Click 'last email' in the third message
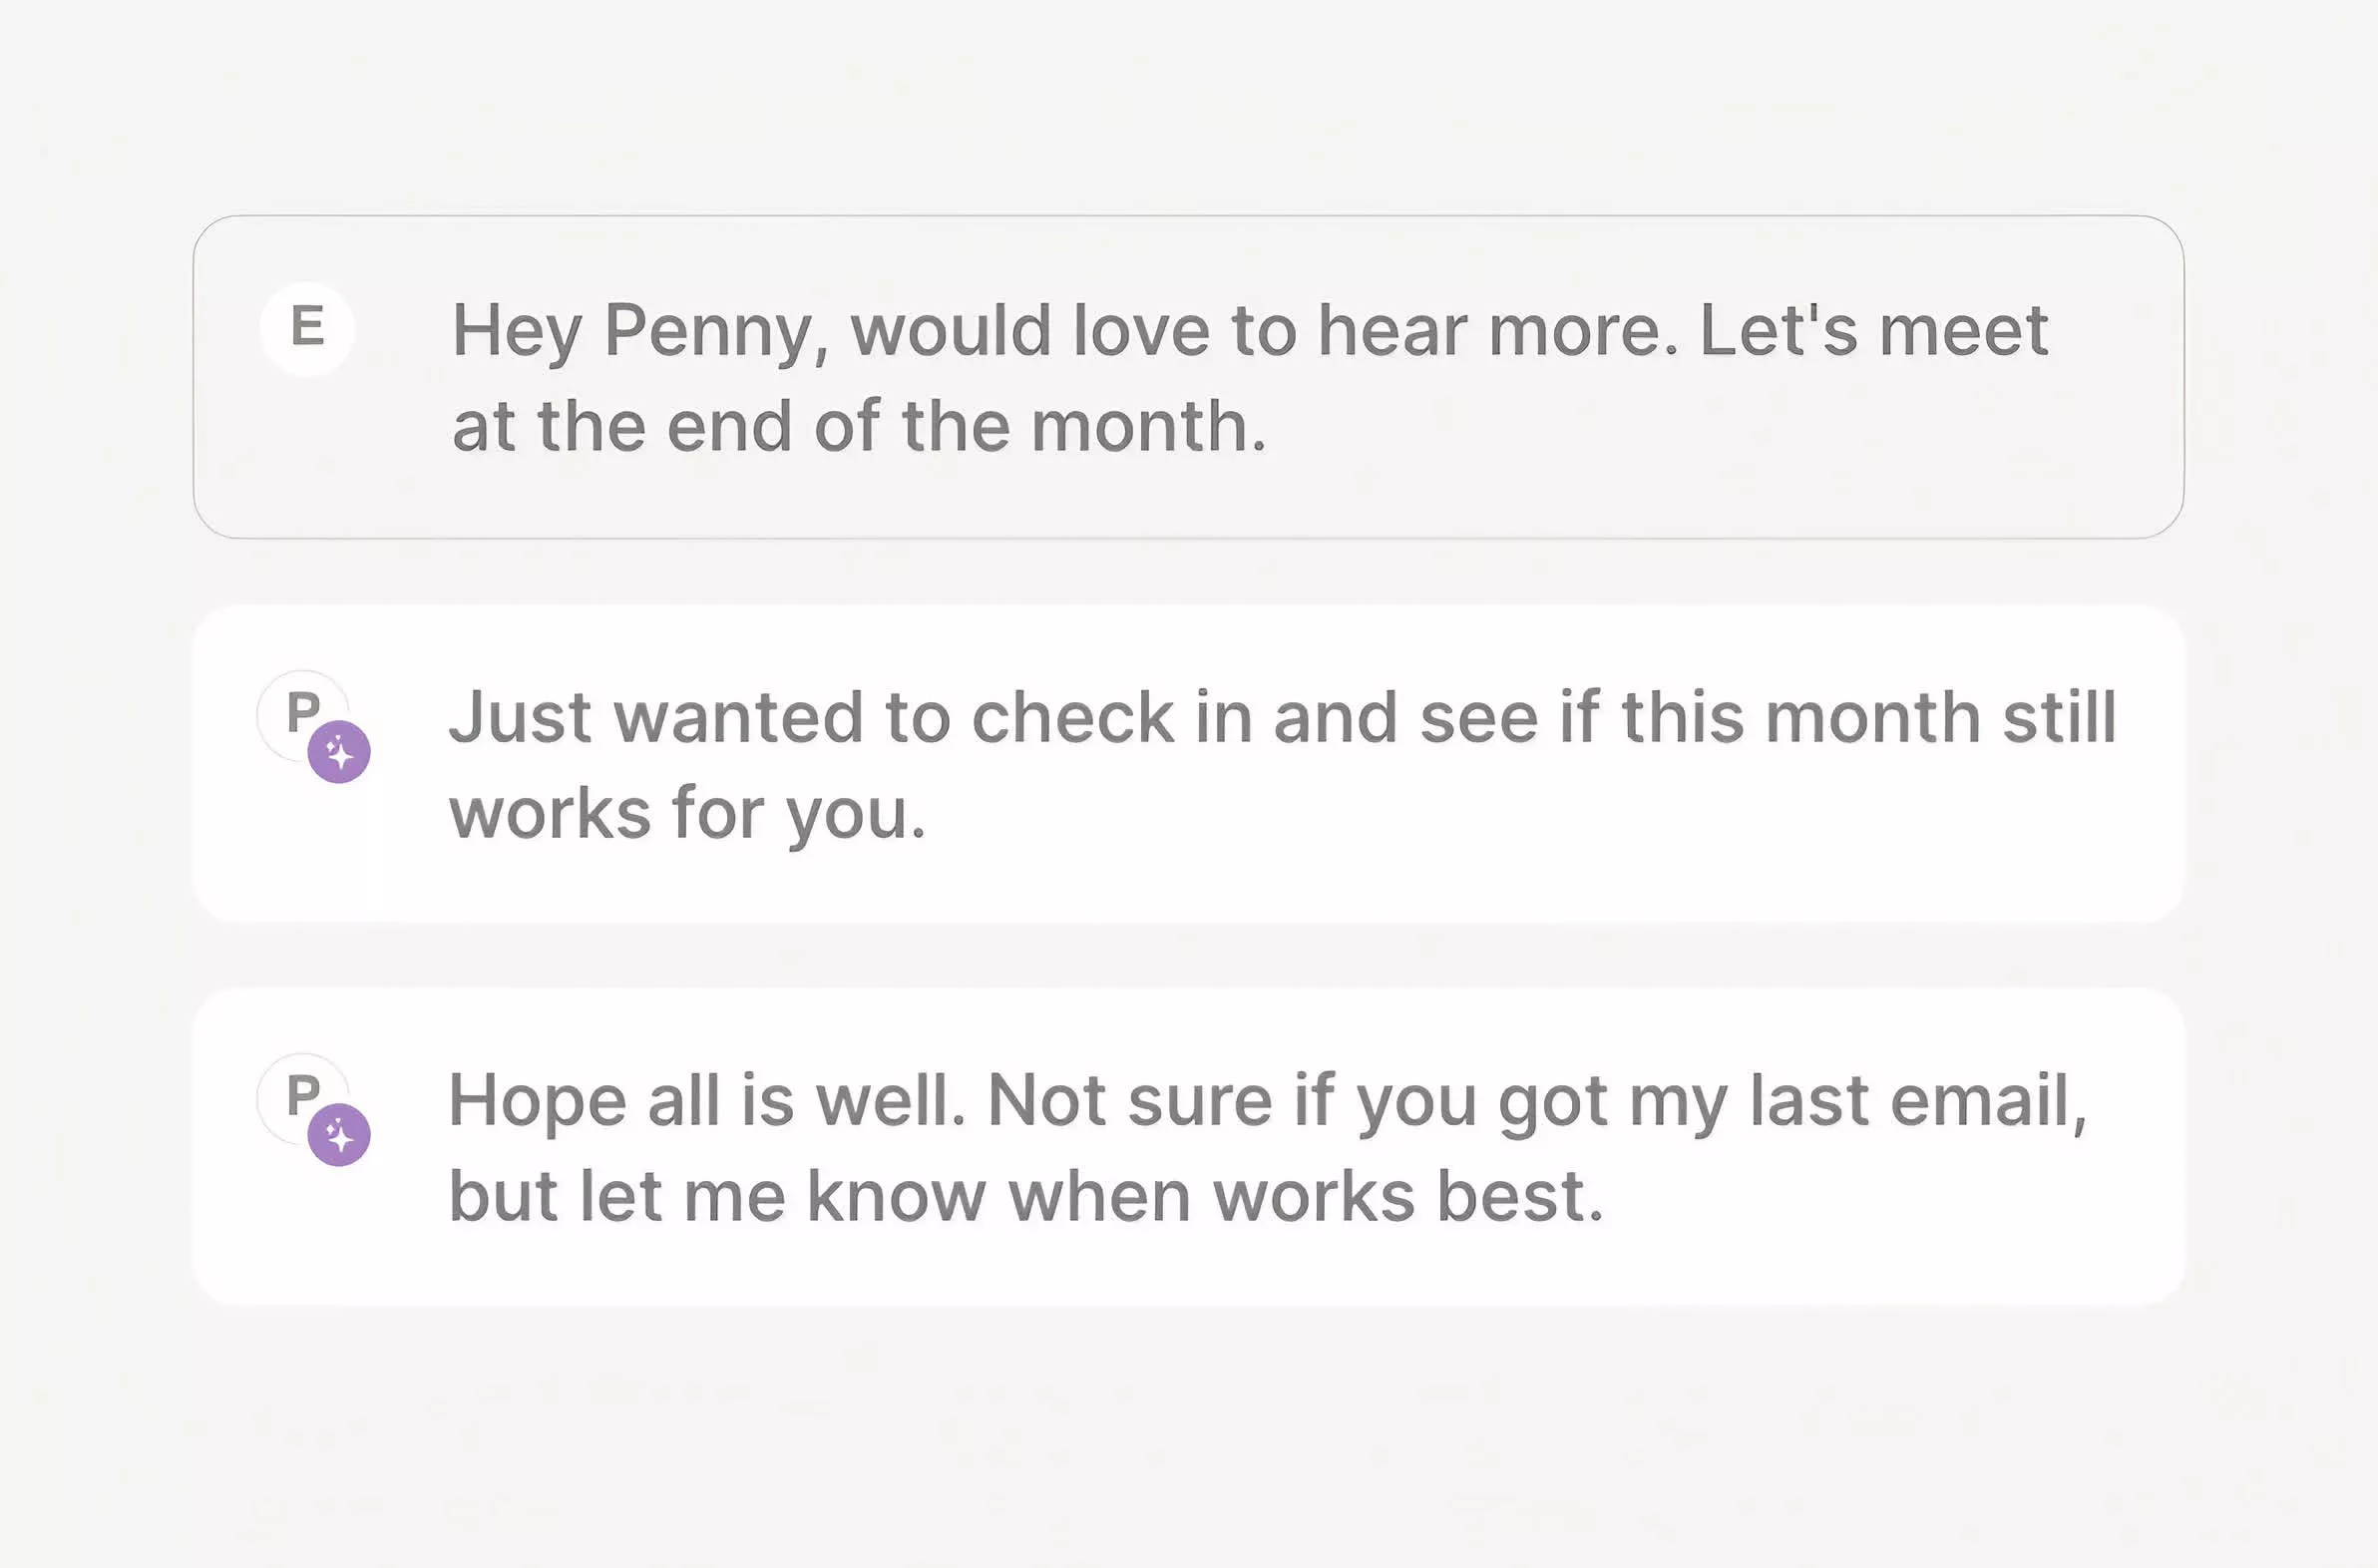 tap(1918, 1101)
